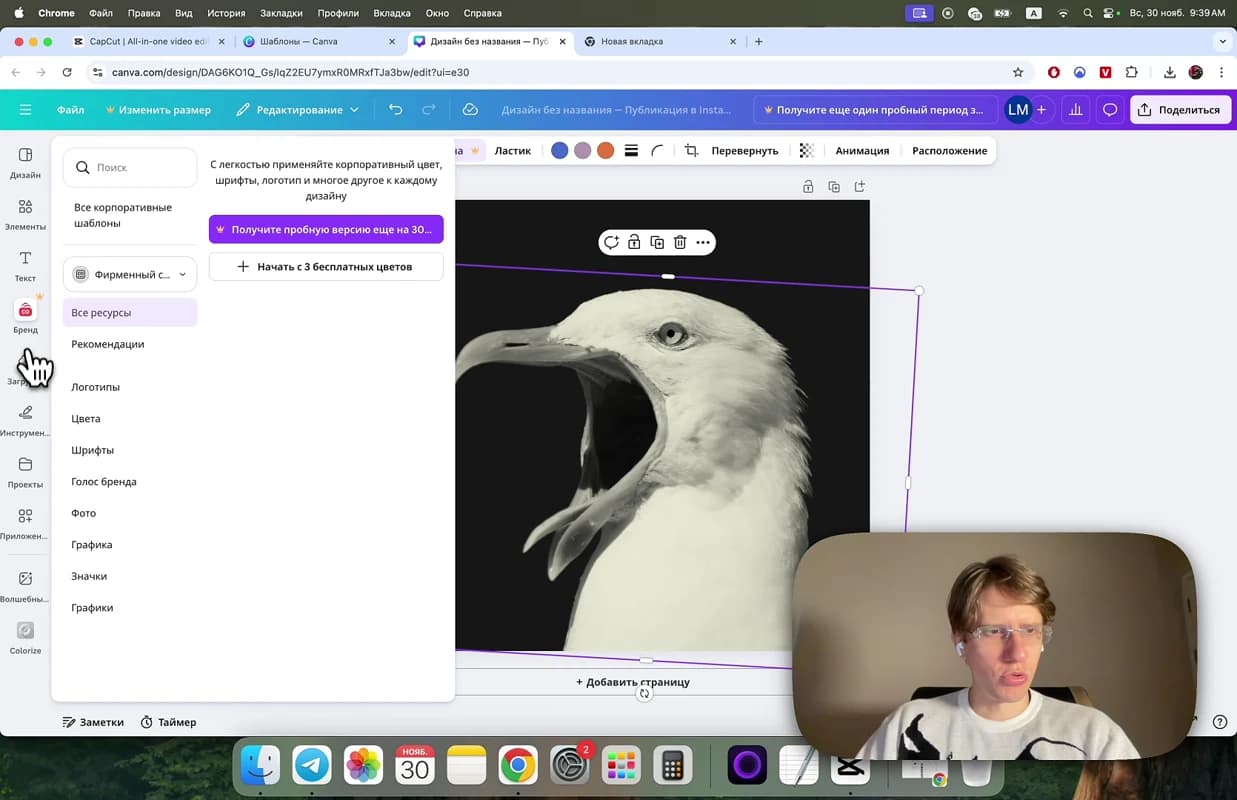Click Начать с 3 бесплатных цветов
The image size is (1237, 800).
coord(326,267)
